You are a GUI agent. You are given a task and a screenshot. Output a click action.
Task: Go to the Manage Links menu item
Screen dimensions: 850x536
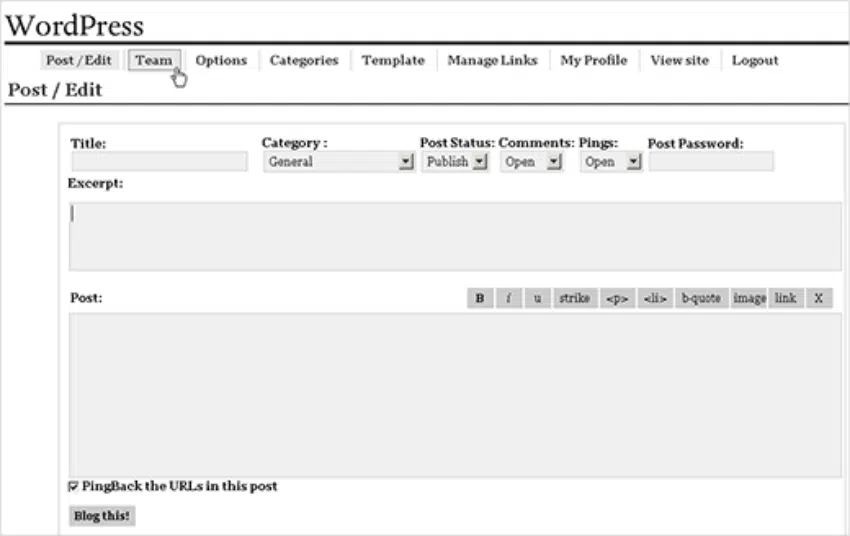point(492,60)
